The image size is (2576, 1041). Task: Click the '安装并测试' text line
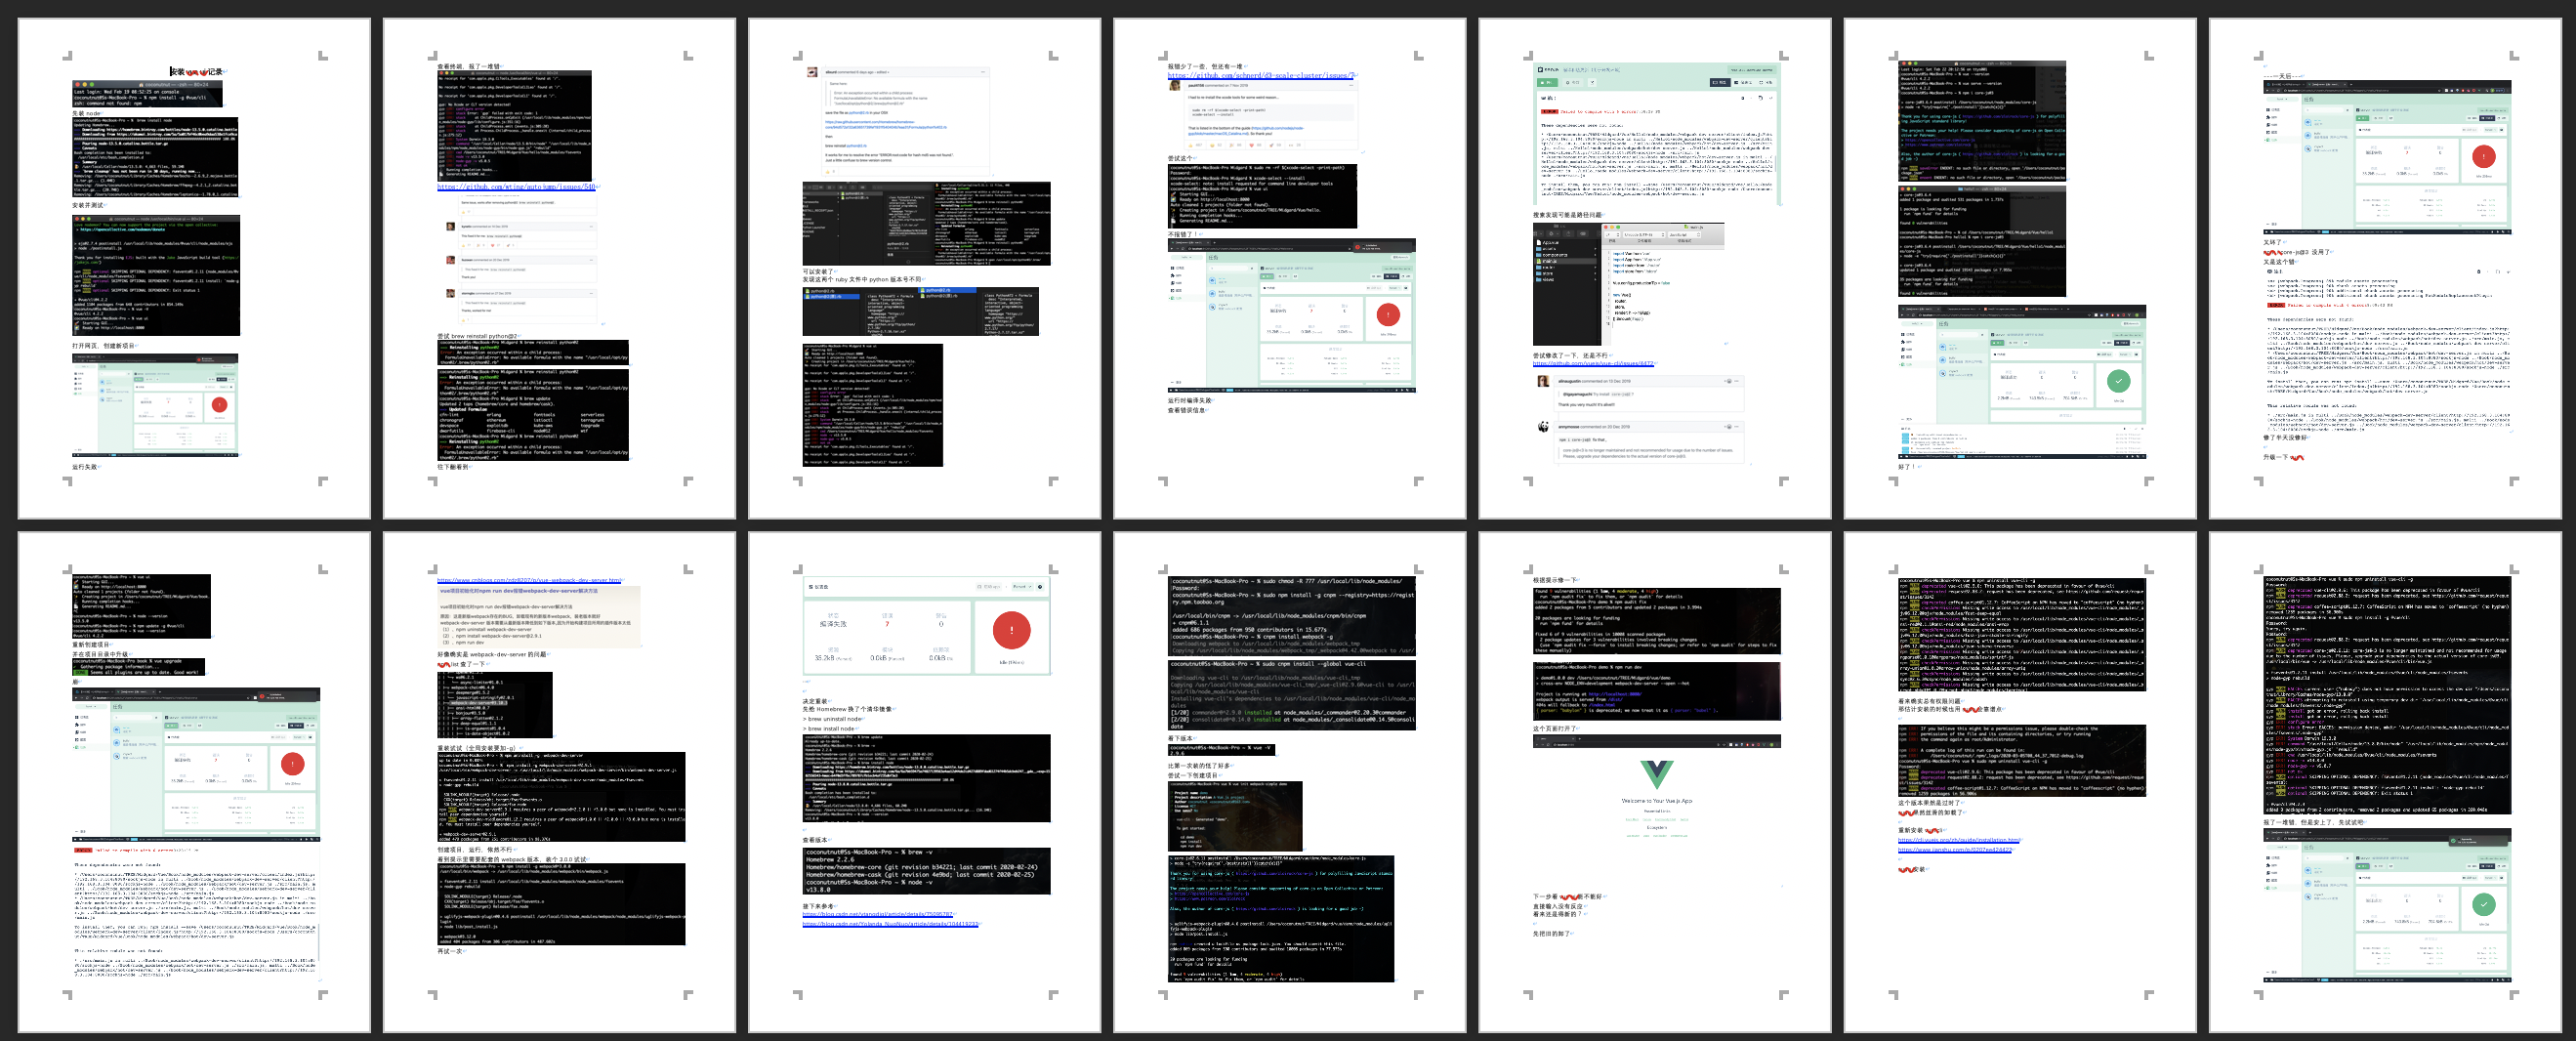pos(88,205)
